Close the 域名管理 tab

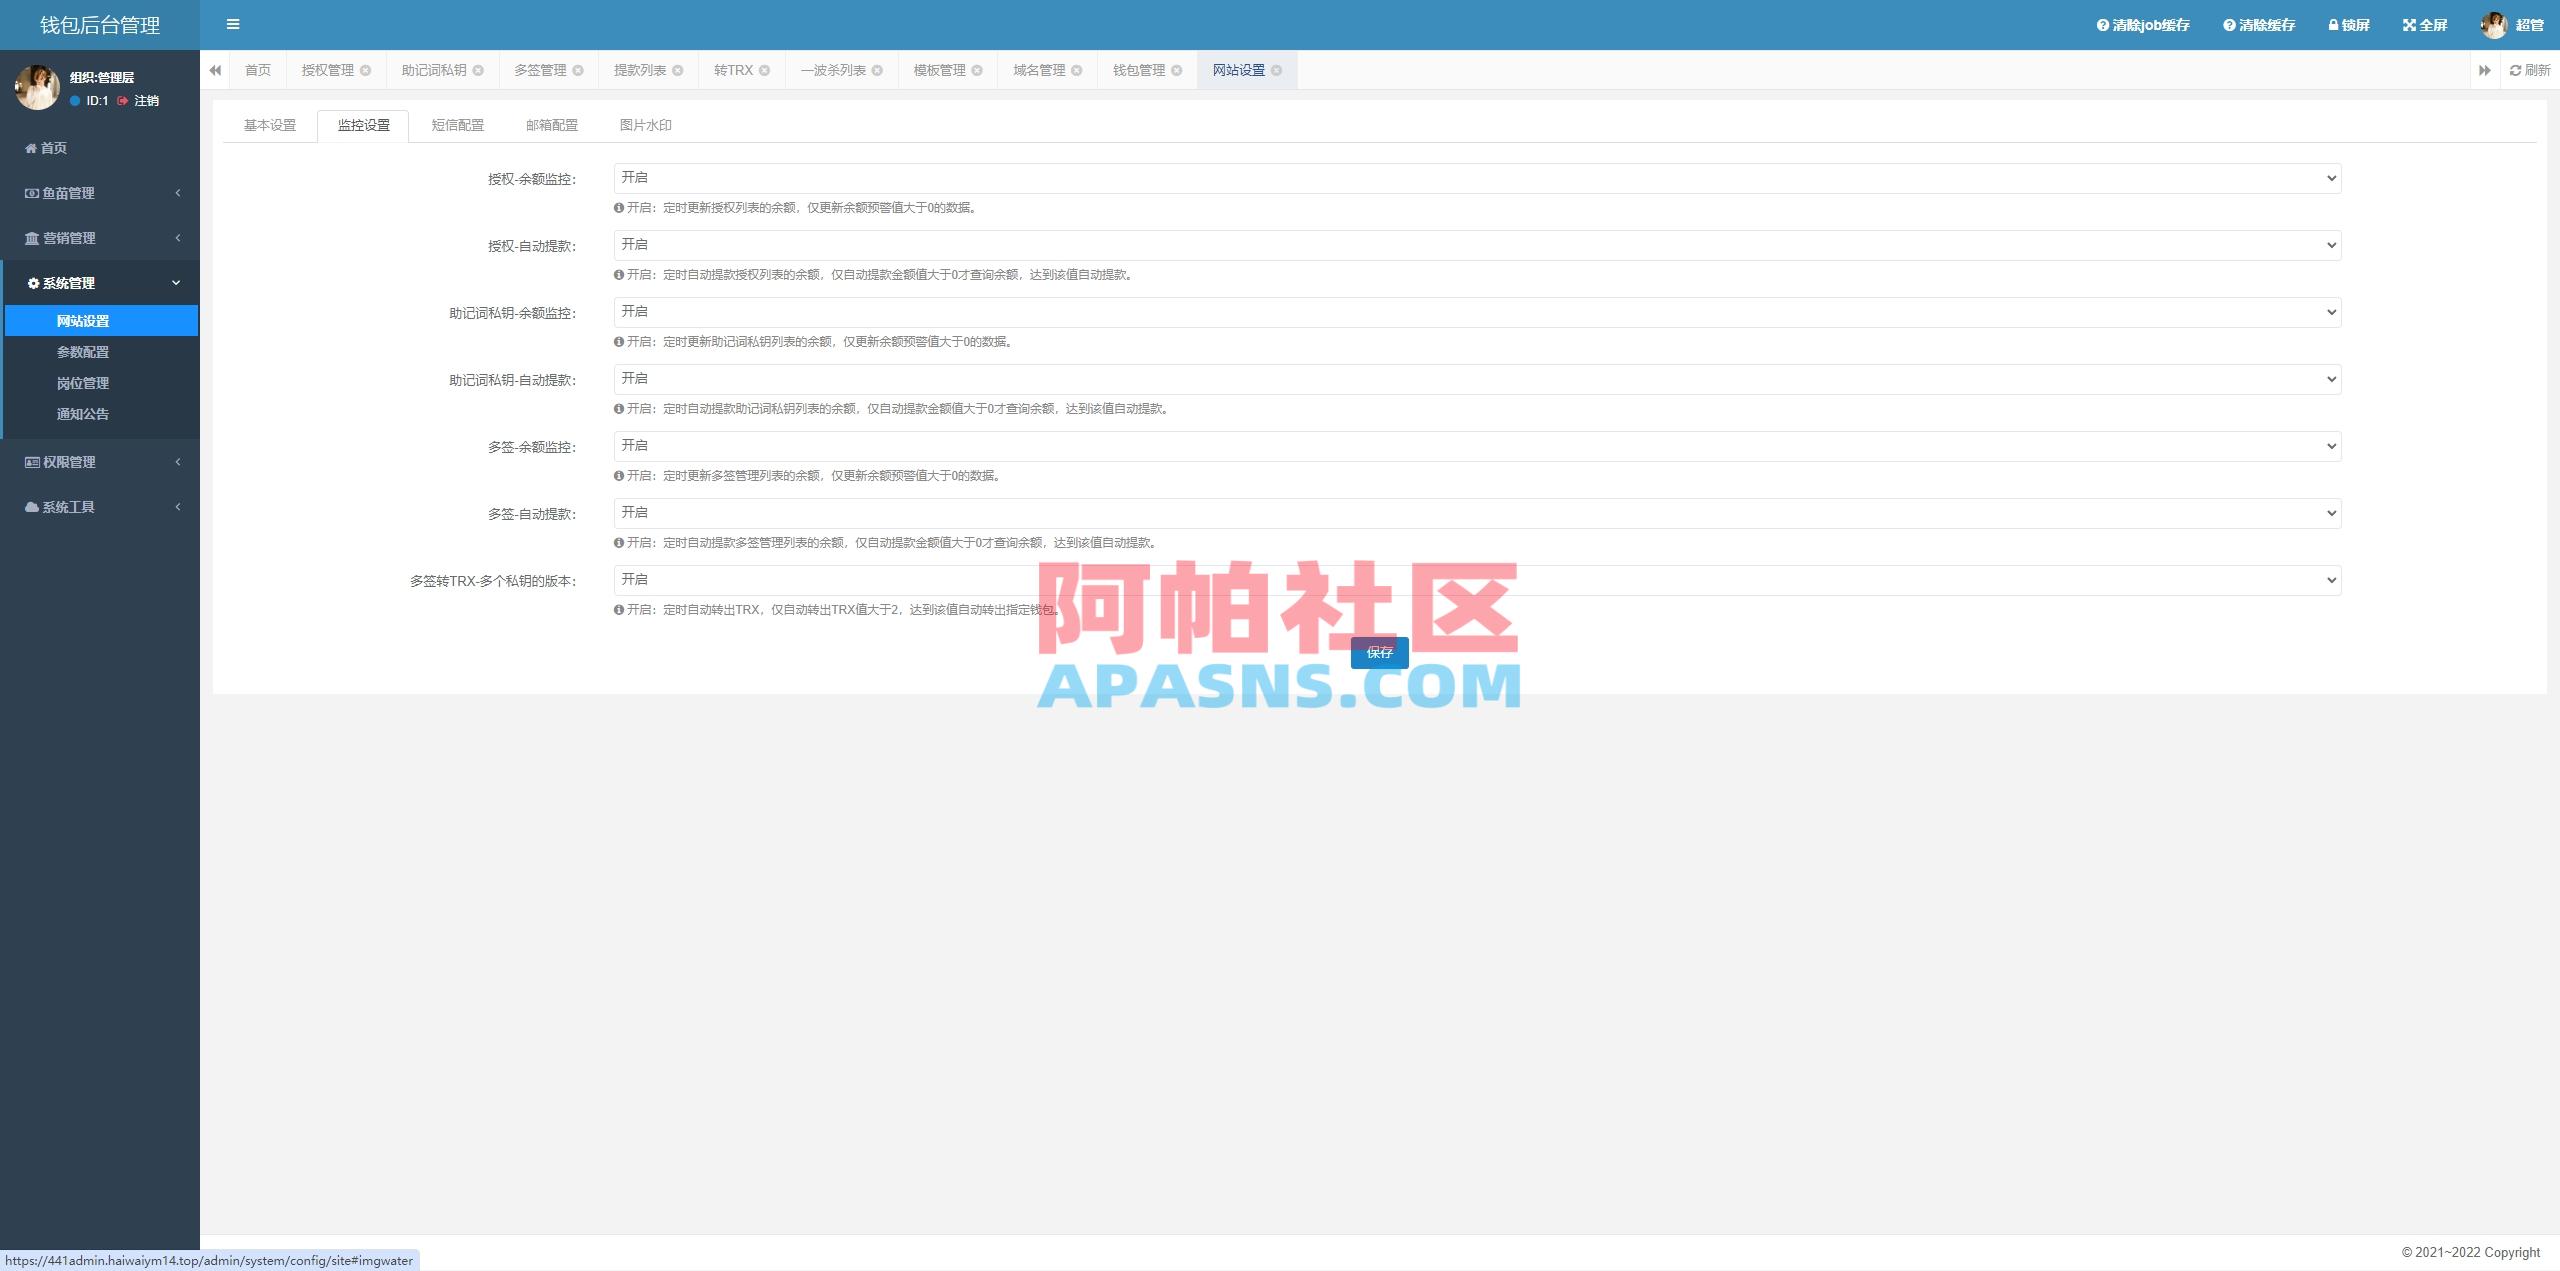coord(1077,70)
